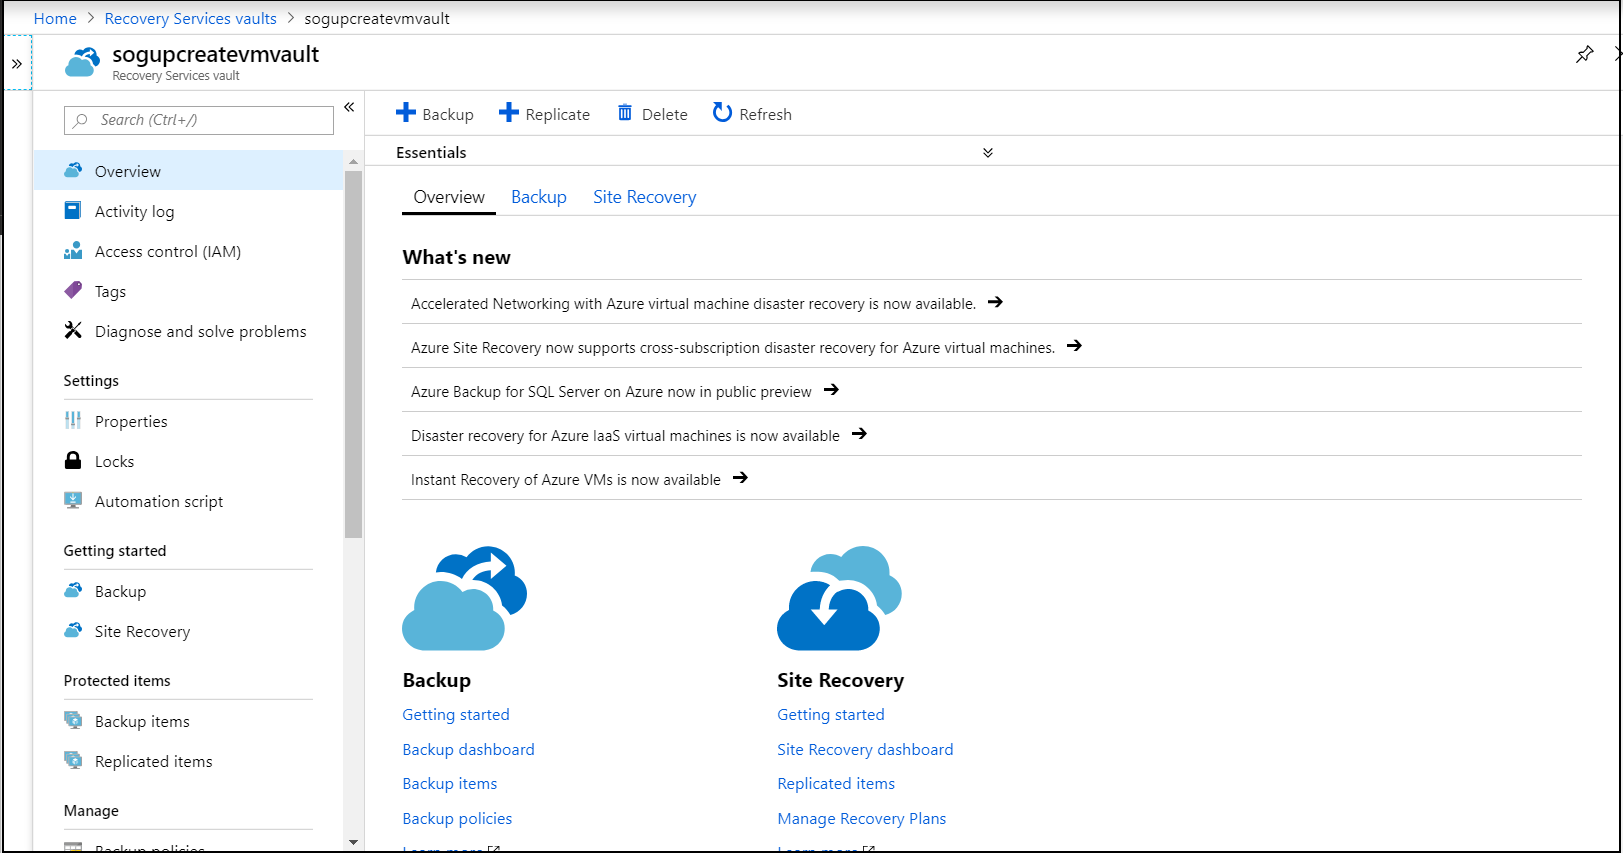Open Getting started link under Site Recovery

831,714
